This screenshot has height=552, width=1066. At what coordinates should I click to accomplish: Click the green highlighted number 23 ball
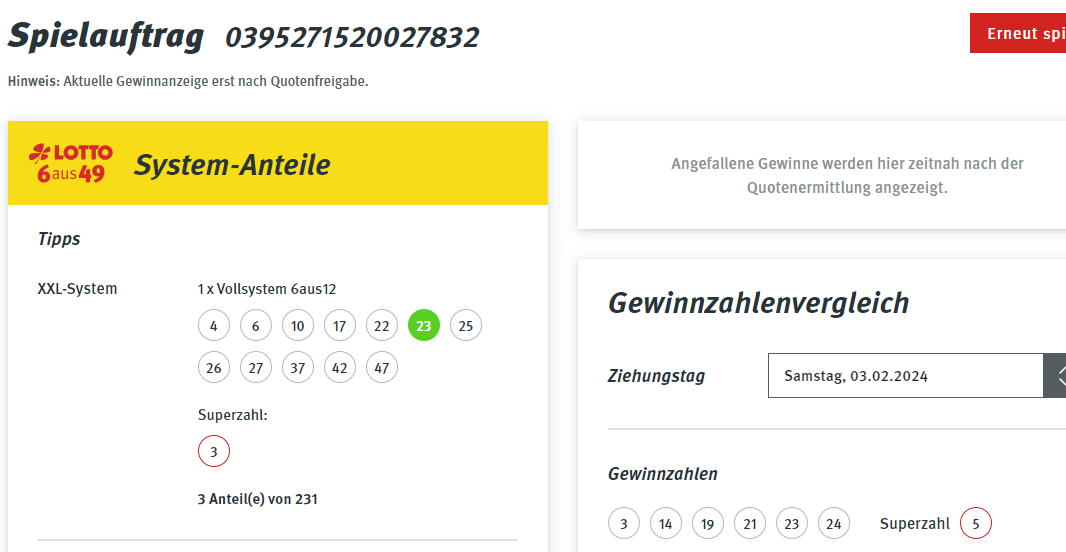[424, 326]
